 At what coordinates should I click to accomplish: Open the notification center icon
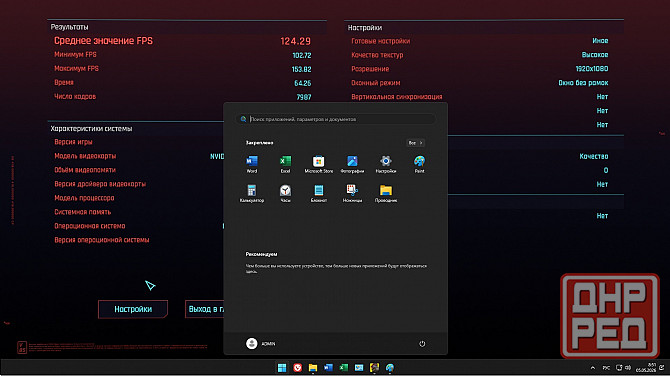[x=662, y=367]
